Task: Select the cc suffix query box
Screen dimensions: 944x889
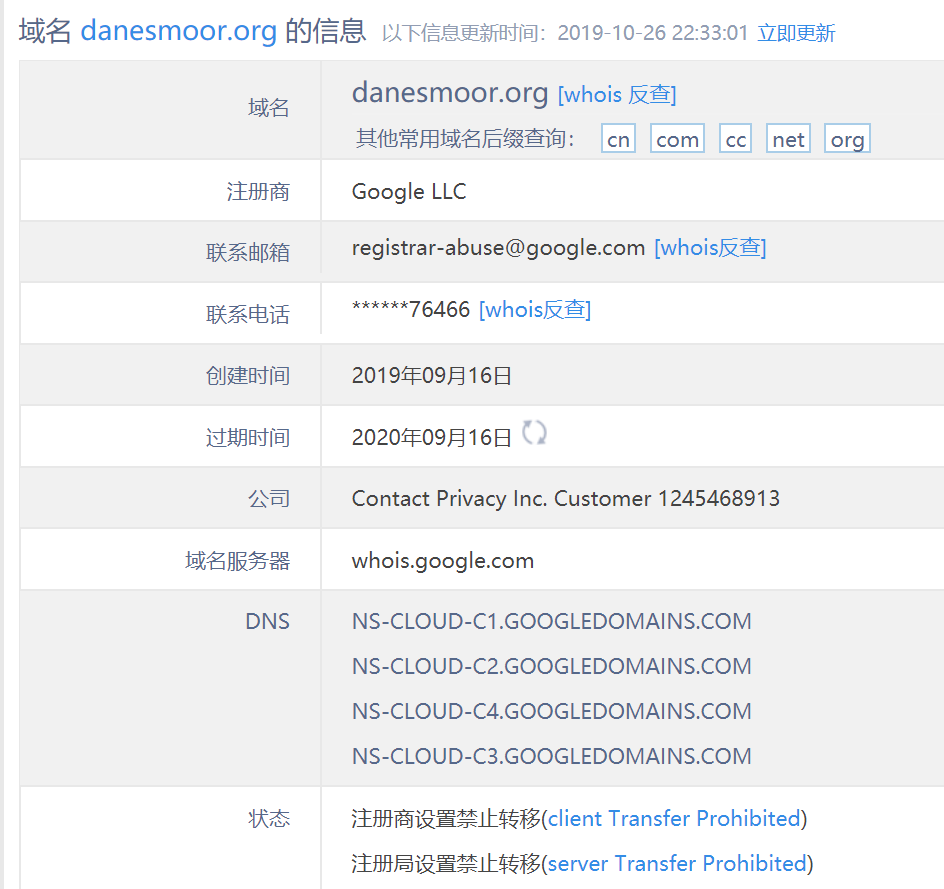Action: (x=736, y=139)
